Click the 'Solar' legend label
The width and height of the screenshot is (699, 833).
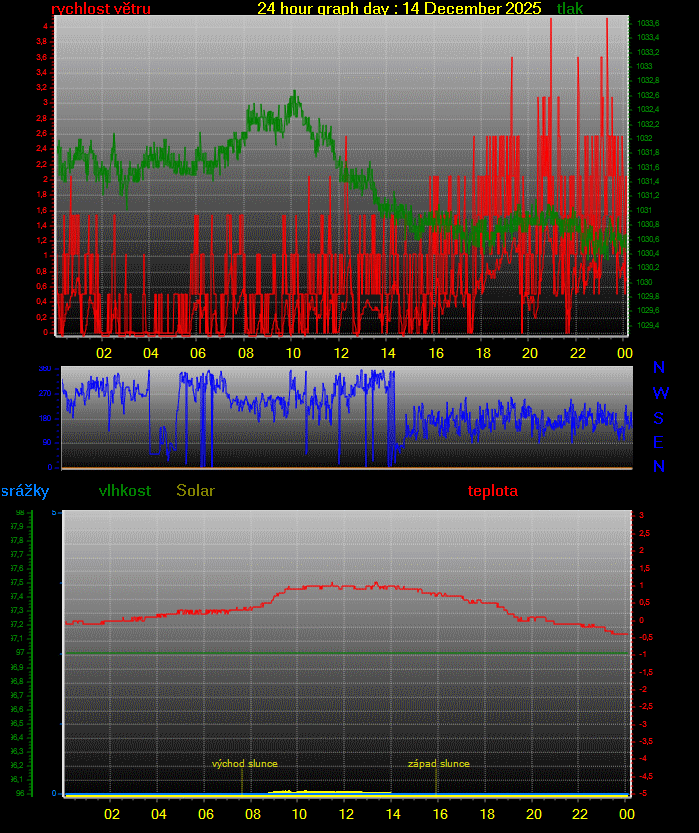(x=195, y=491)
